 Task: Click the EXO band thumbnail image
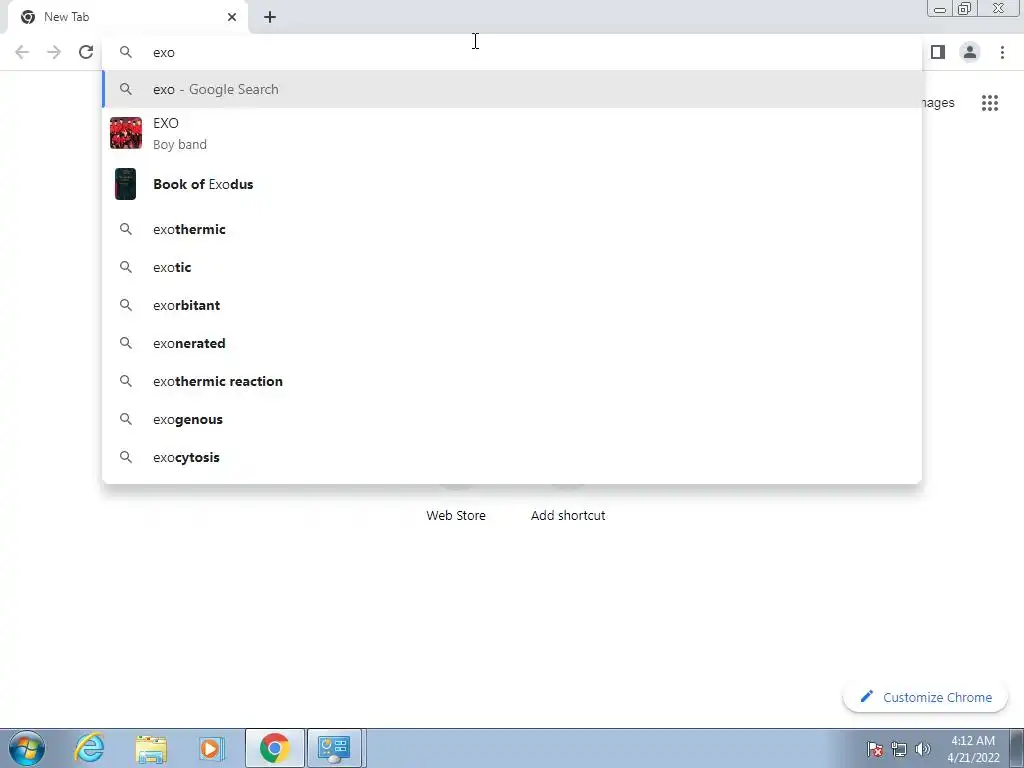point(125,133)
